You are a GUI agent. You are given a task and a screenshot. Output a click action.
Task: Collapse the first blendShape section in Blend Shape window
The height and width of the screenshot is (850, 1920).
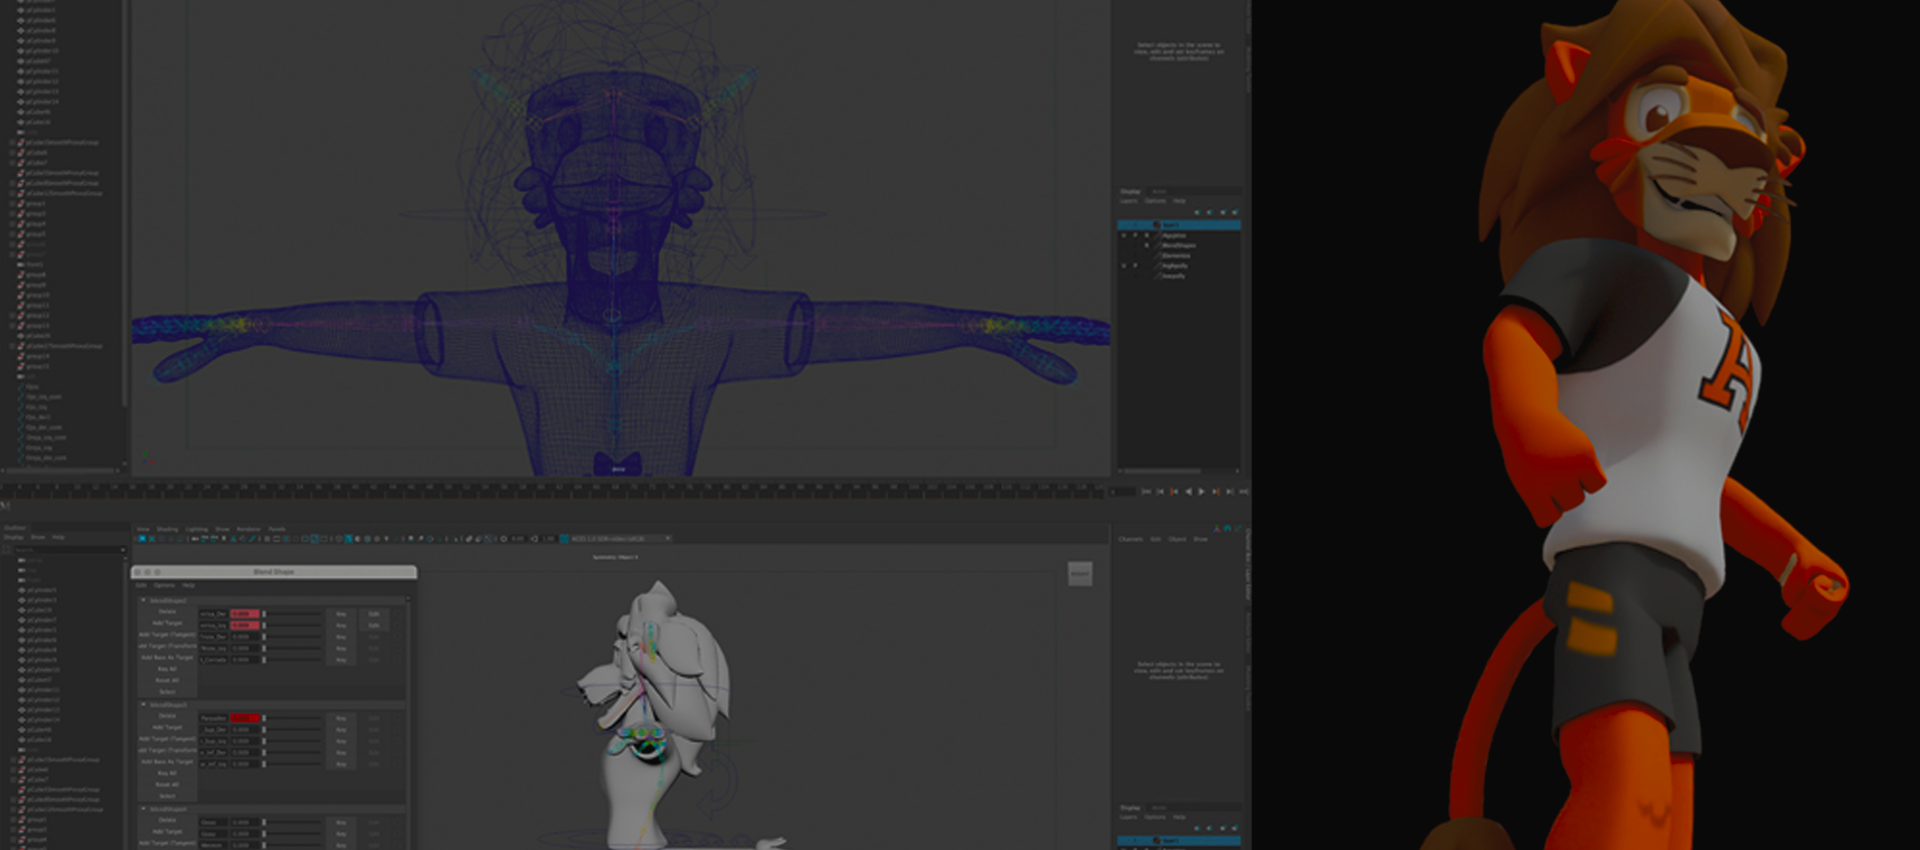click(x=143, y=600)
